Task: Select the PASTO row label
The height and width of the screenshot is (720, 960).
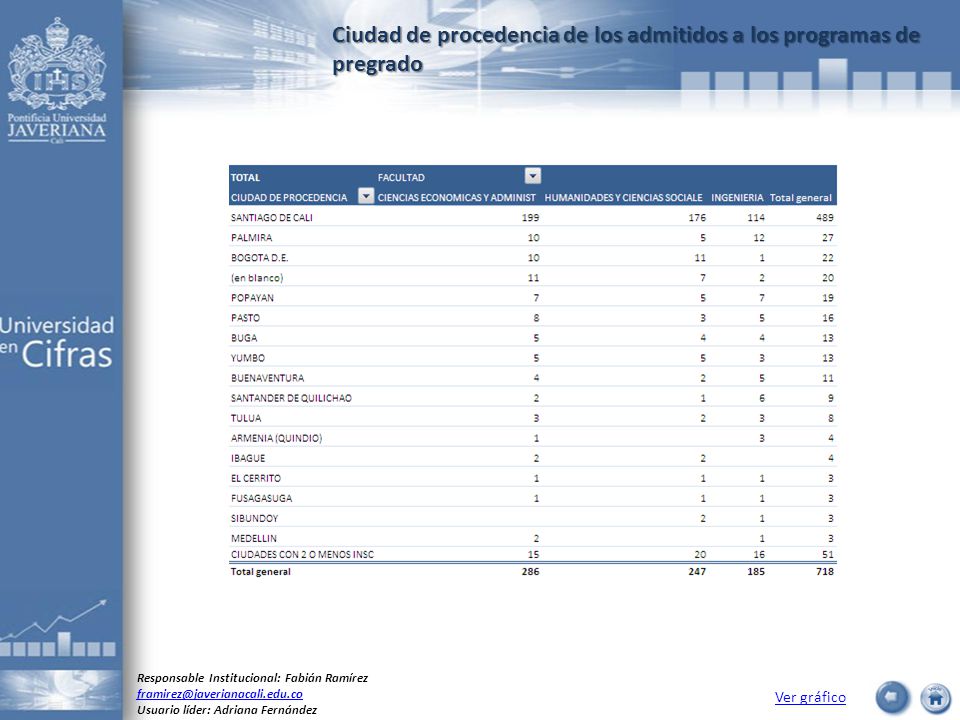Action: click(245, 318)
